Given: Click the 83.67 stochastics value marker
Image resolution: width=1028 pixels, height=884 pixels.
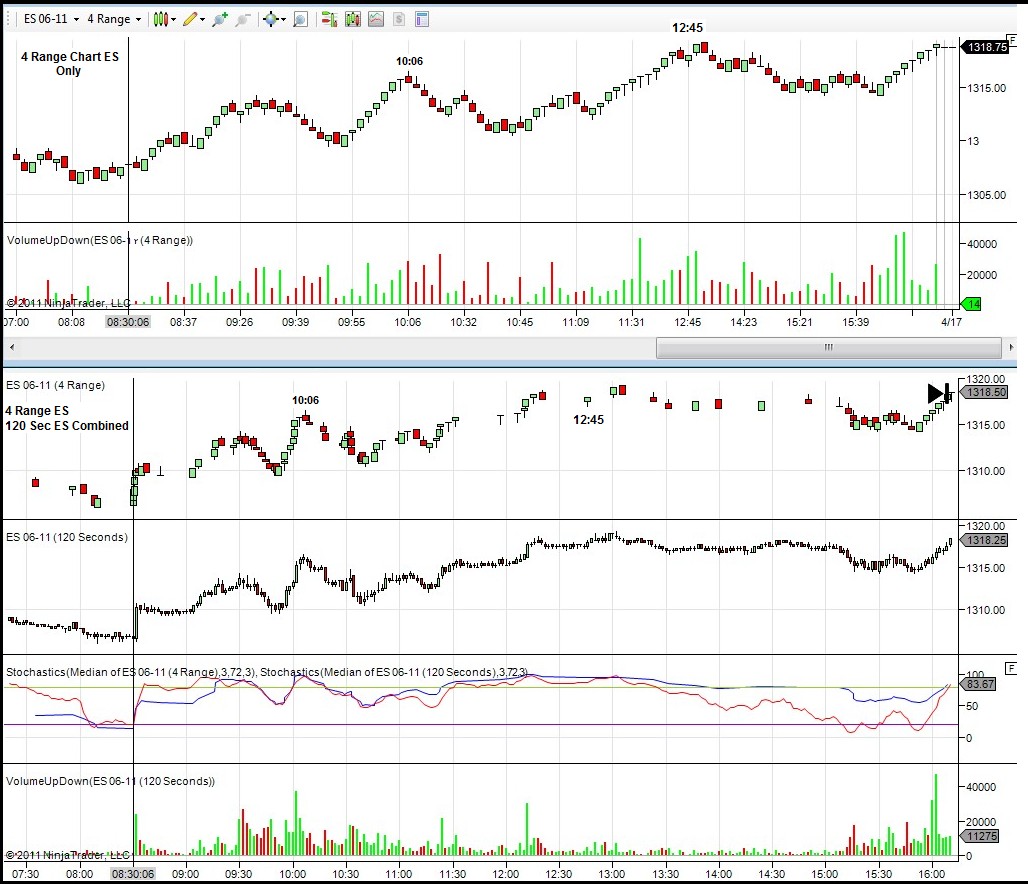Looking at the screenshot, I should click(x=979, y=684).
